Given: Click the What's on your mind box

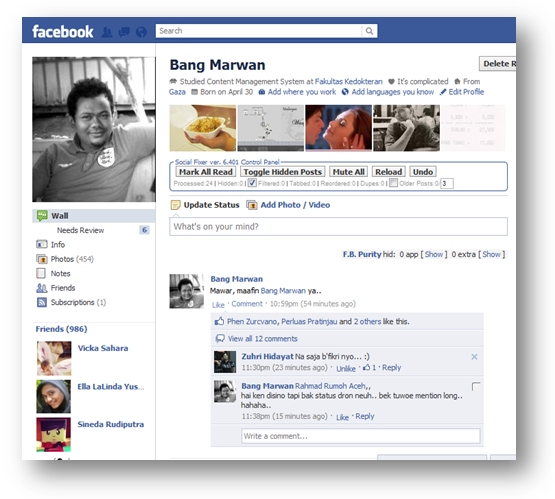Looking at the screenshot, I should pos(338,226).
